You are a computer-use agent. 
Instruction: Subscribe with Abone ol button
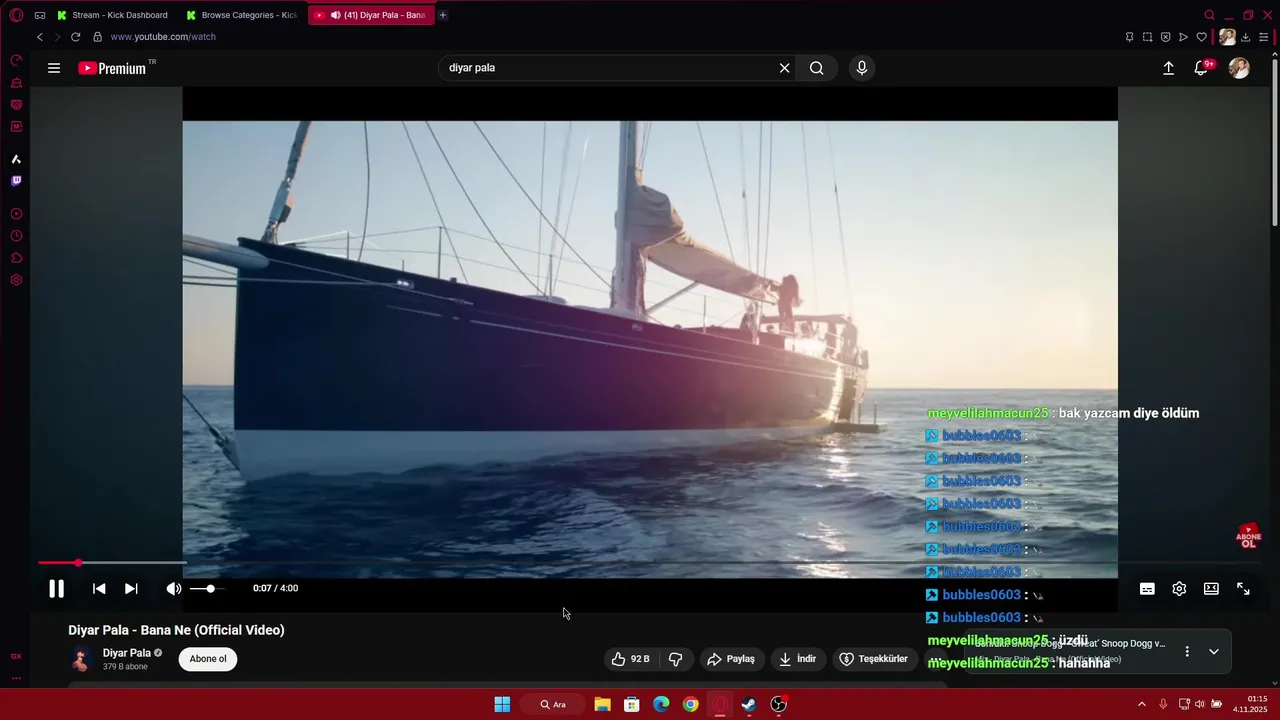point(208,659)
